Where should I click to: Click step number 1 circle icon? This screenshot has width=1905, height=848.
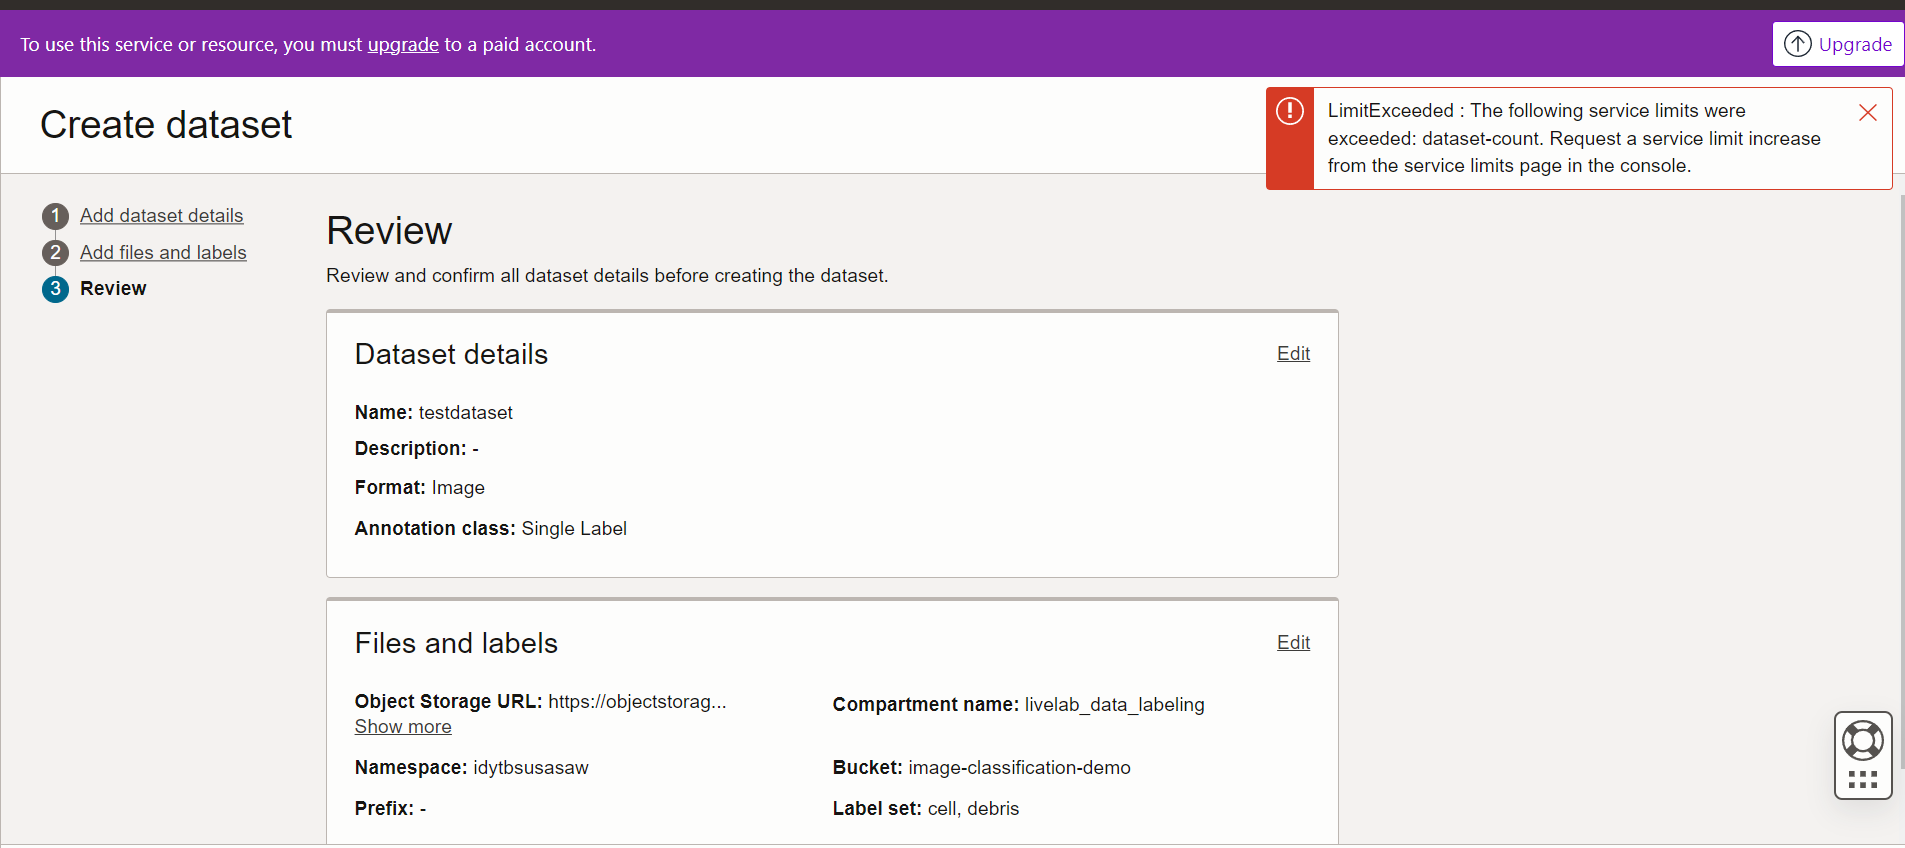point(55,216)
